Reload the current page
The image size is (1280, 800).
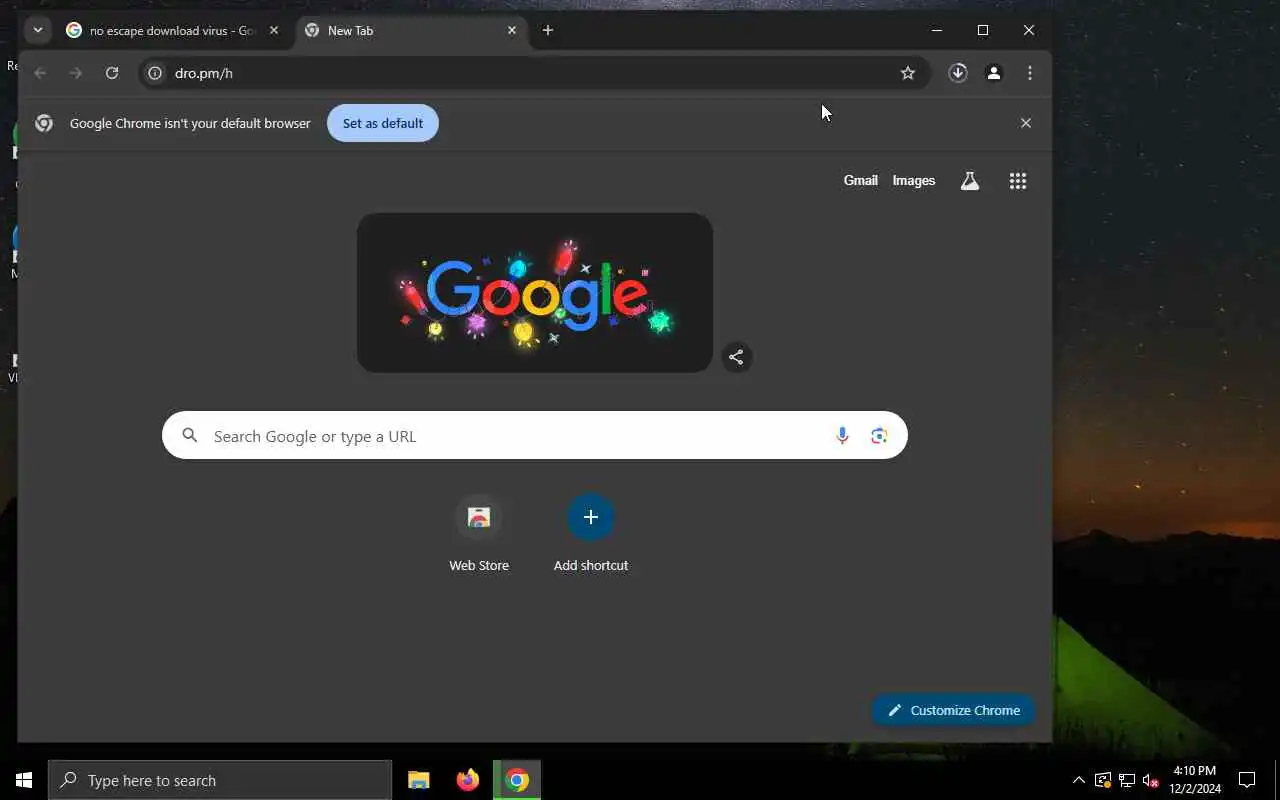tap(112, 73)
